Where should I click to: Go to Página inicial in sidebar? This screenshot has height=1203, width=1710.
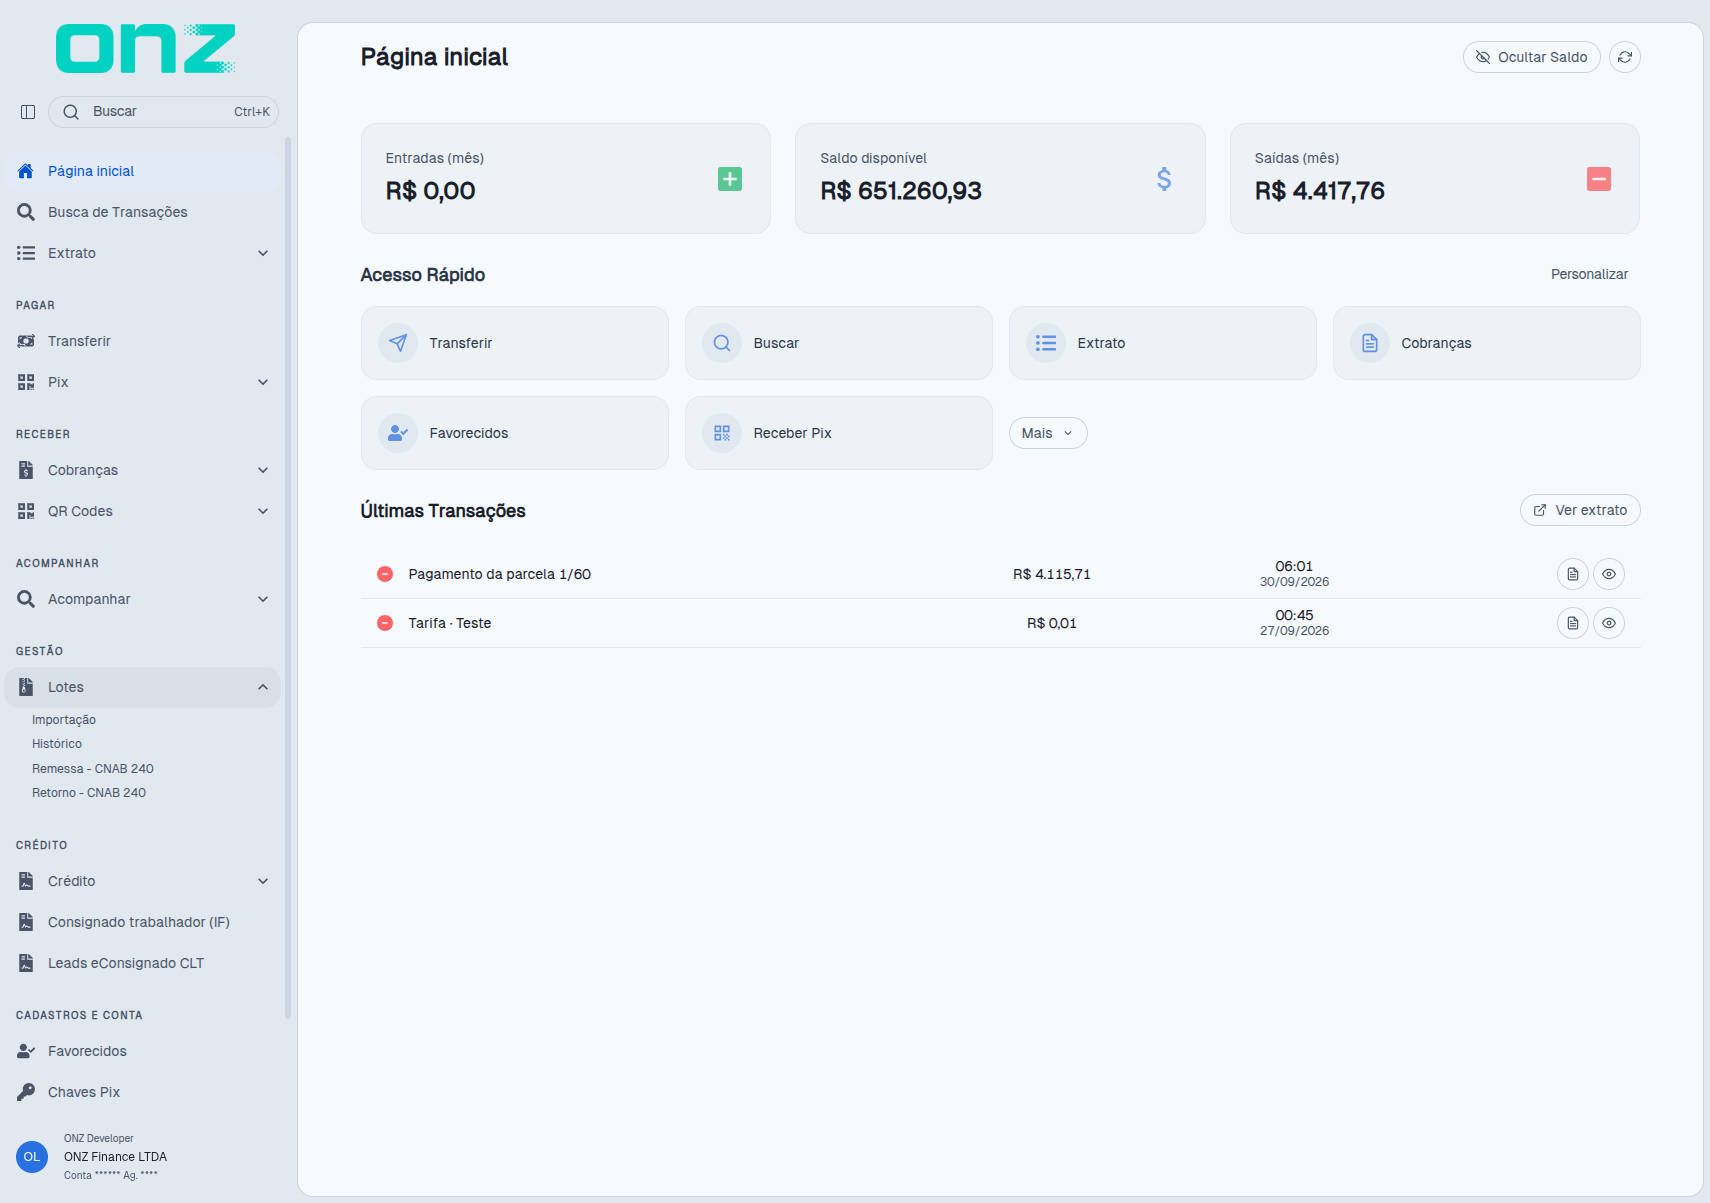click(142, 171)
